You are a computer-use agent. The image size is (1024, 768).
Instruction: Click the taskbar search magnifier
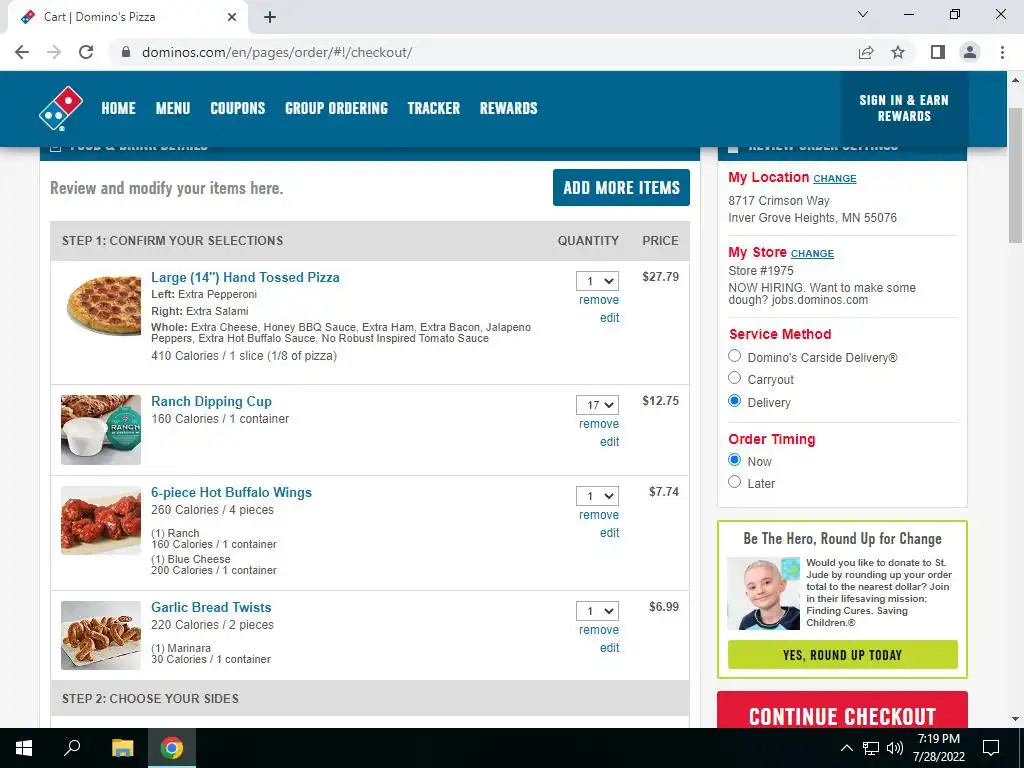72,748
